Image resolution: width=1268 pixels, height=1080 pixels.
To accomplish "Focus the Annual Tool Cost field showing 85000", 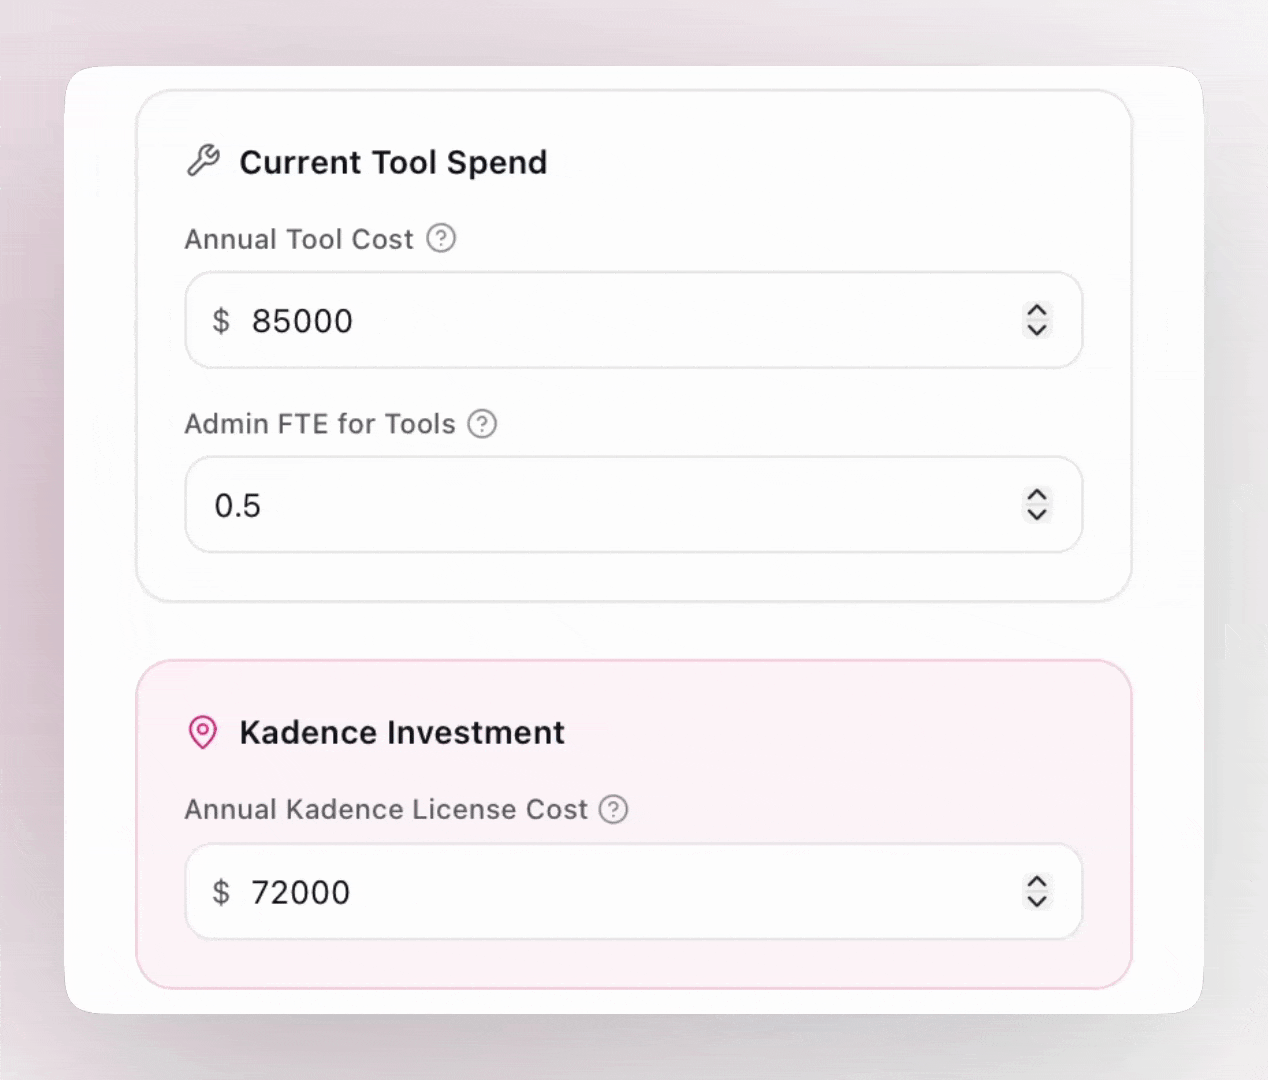I will [x=600, y=321].
